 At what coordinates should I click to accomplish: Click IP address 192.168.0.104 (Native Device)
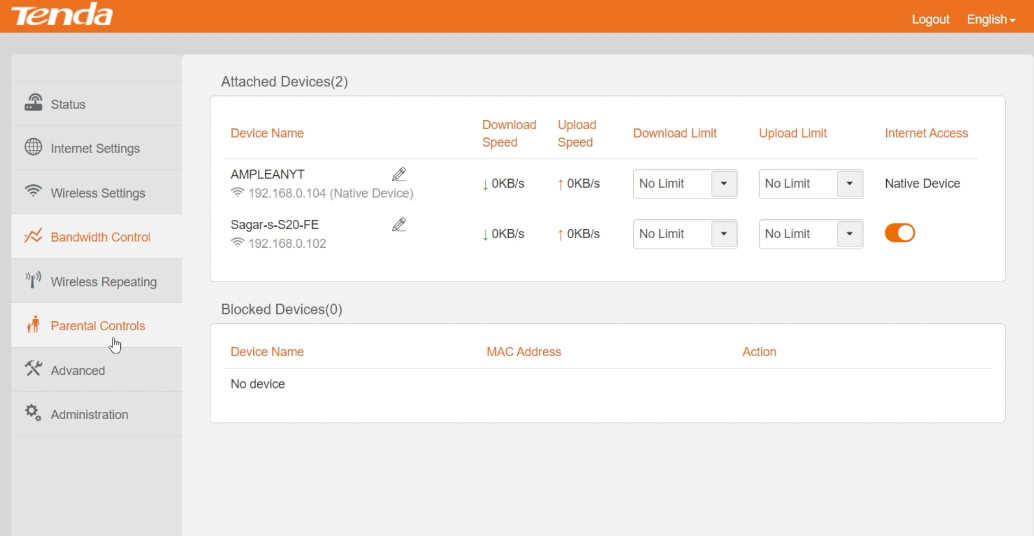coord(331,193)
